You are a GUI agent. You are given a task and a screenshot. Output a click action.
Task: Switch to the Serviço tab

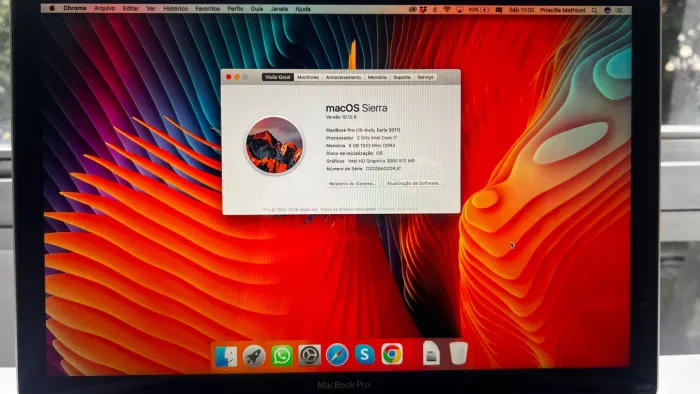tap(425, 77)
